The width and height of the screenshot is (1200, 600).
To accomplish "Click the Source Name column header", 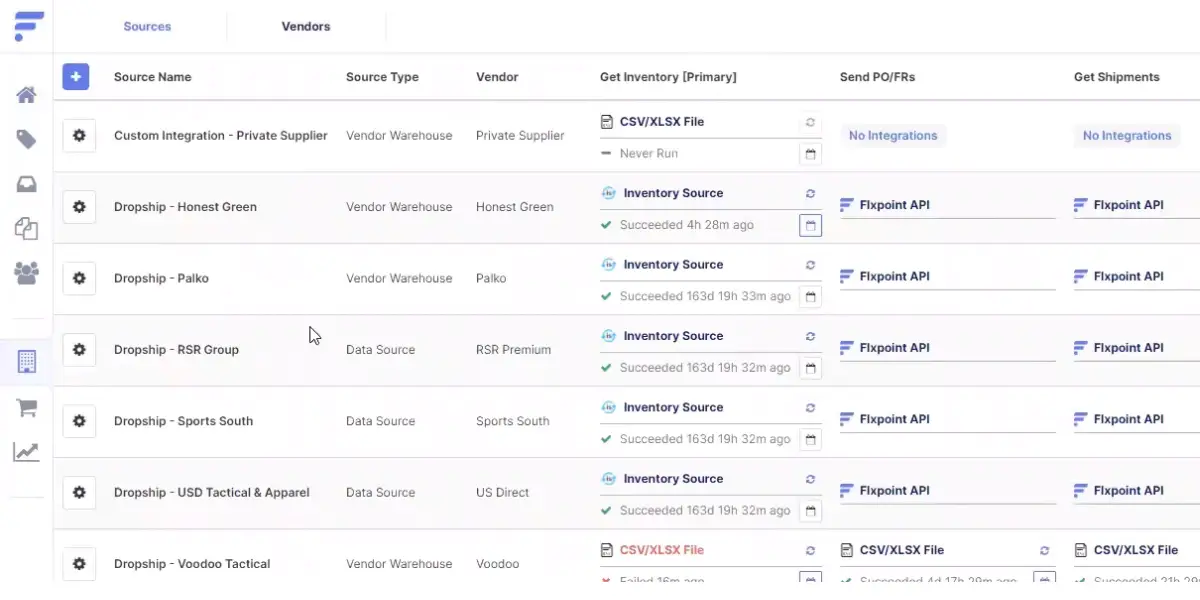I will point(152,77).
